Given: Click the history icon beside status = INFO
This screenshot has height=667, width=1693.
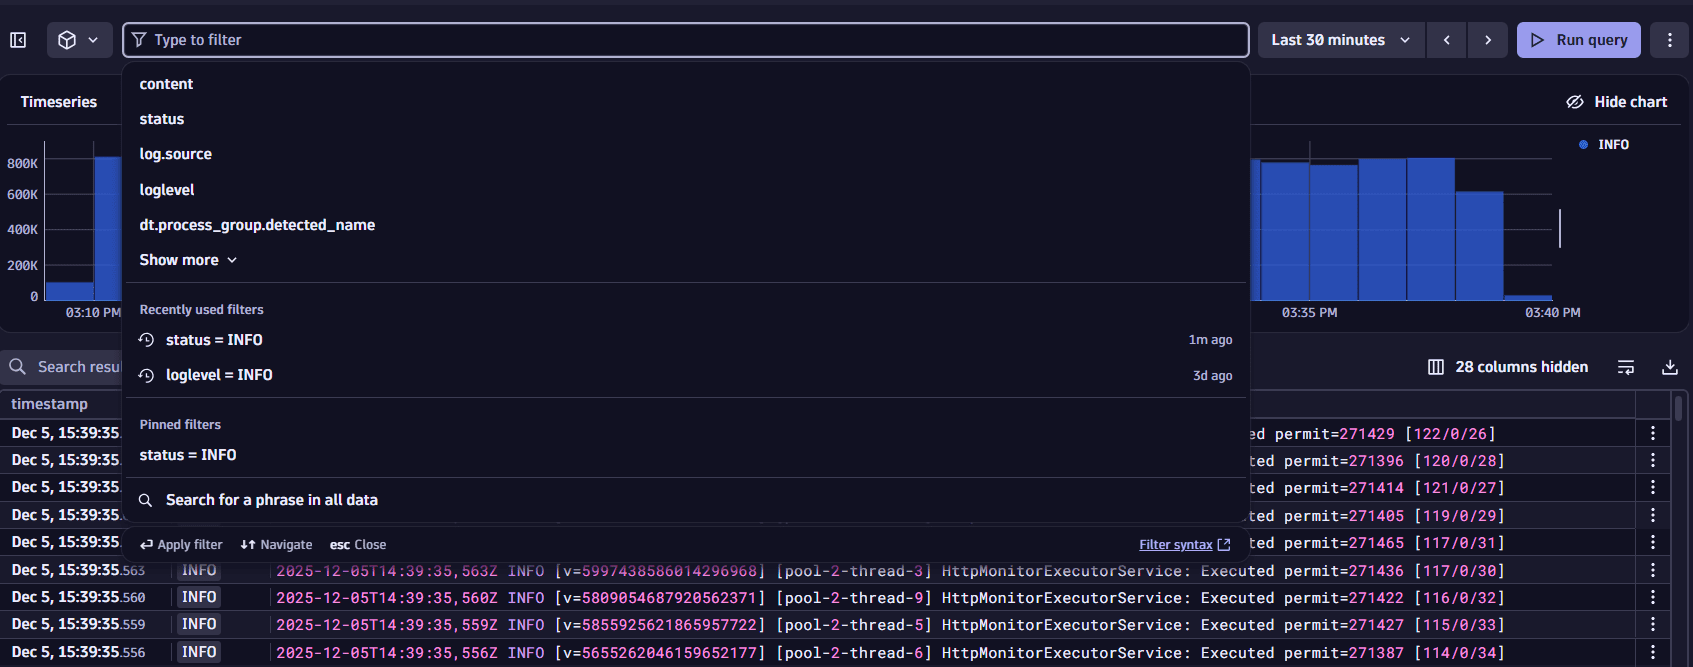Looking at the screenshot, I should 146,340.
